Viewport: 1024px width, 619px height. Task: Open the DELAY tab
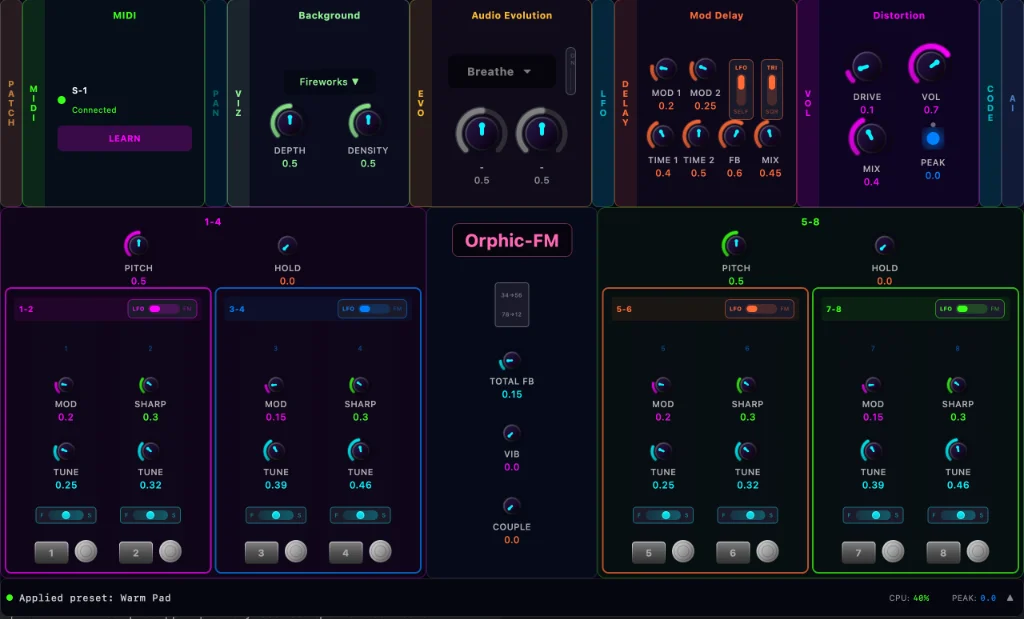623,100
